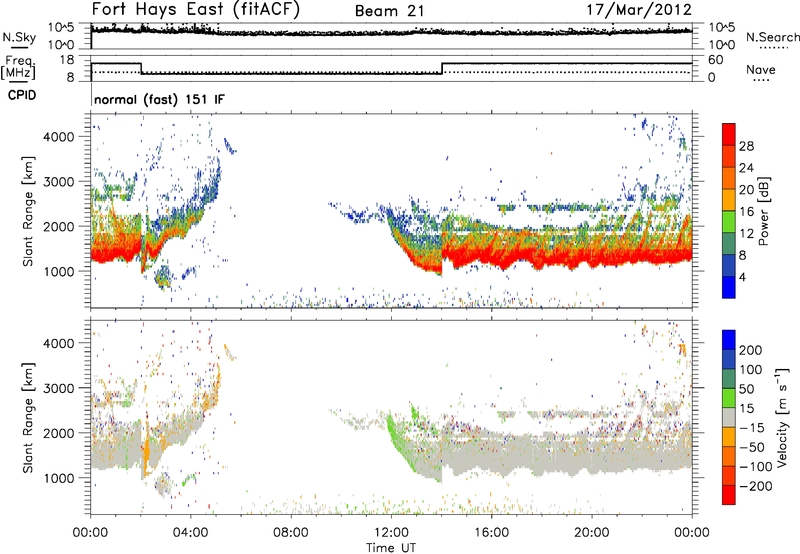The image size is (800, 554).
Task: Click the blue 200 m/s velocity color band
Action: [729, 340]
